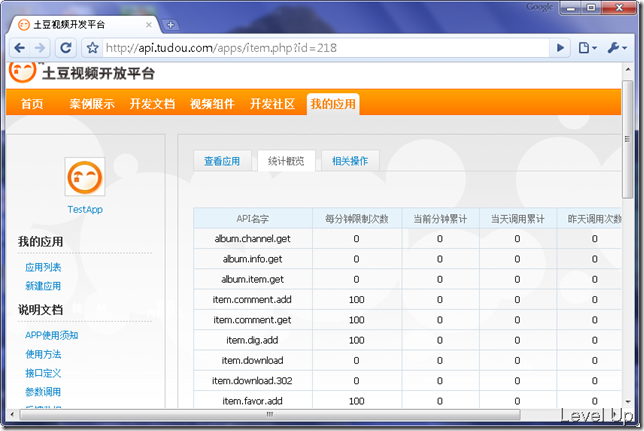
Task: Open a new tab with plus button
Action: tap(170, 25)
